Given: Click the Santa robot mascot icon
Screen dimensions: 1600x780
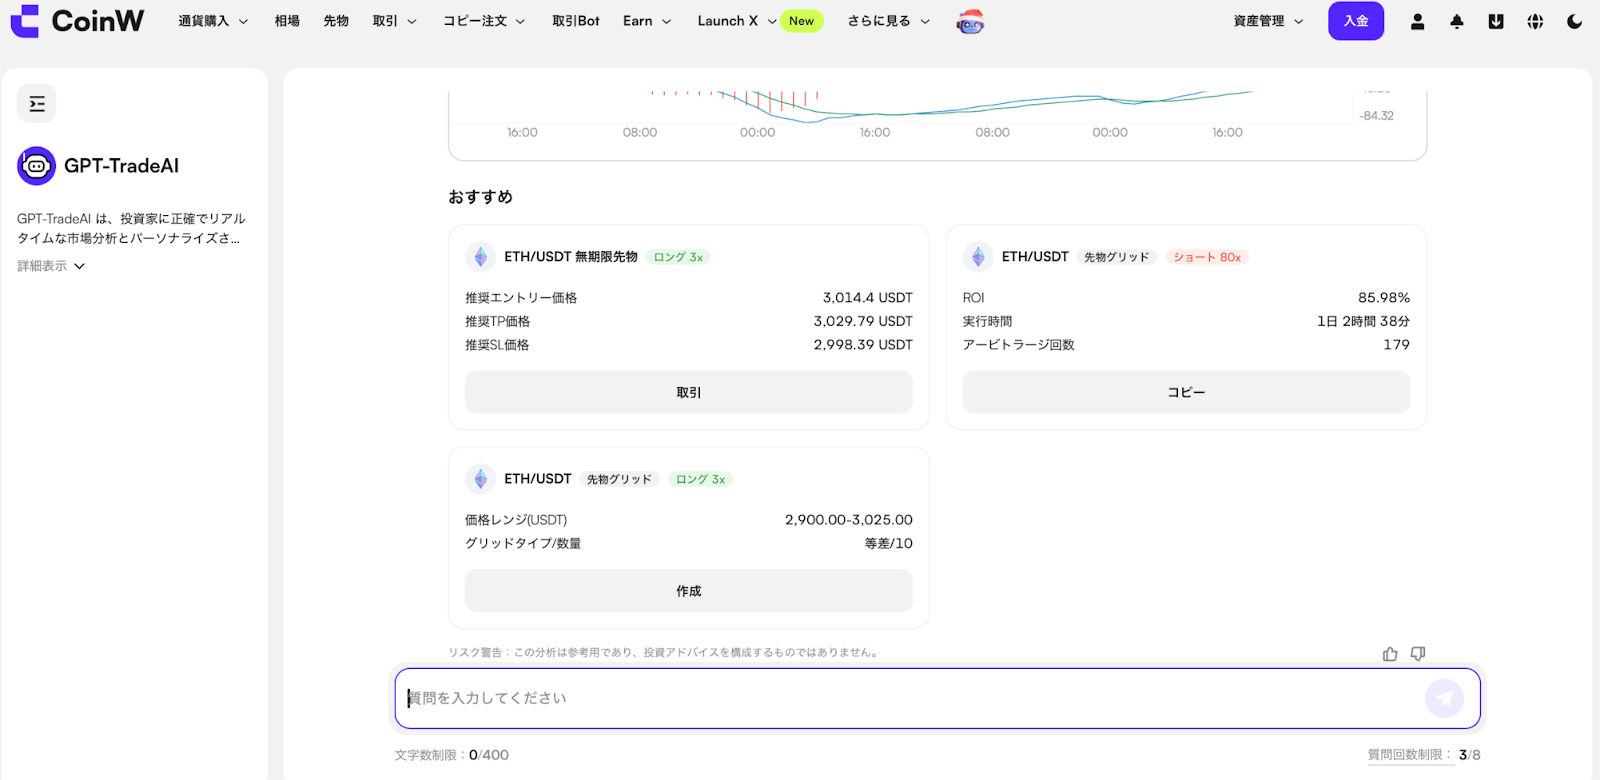Looking at the screenshot, I should 970,21.
